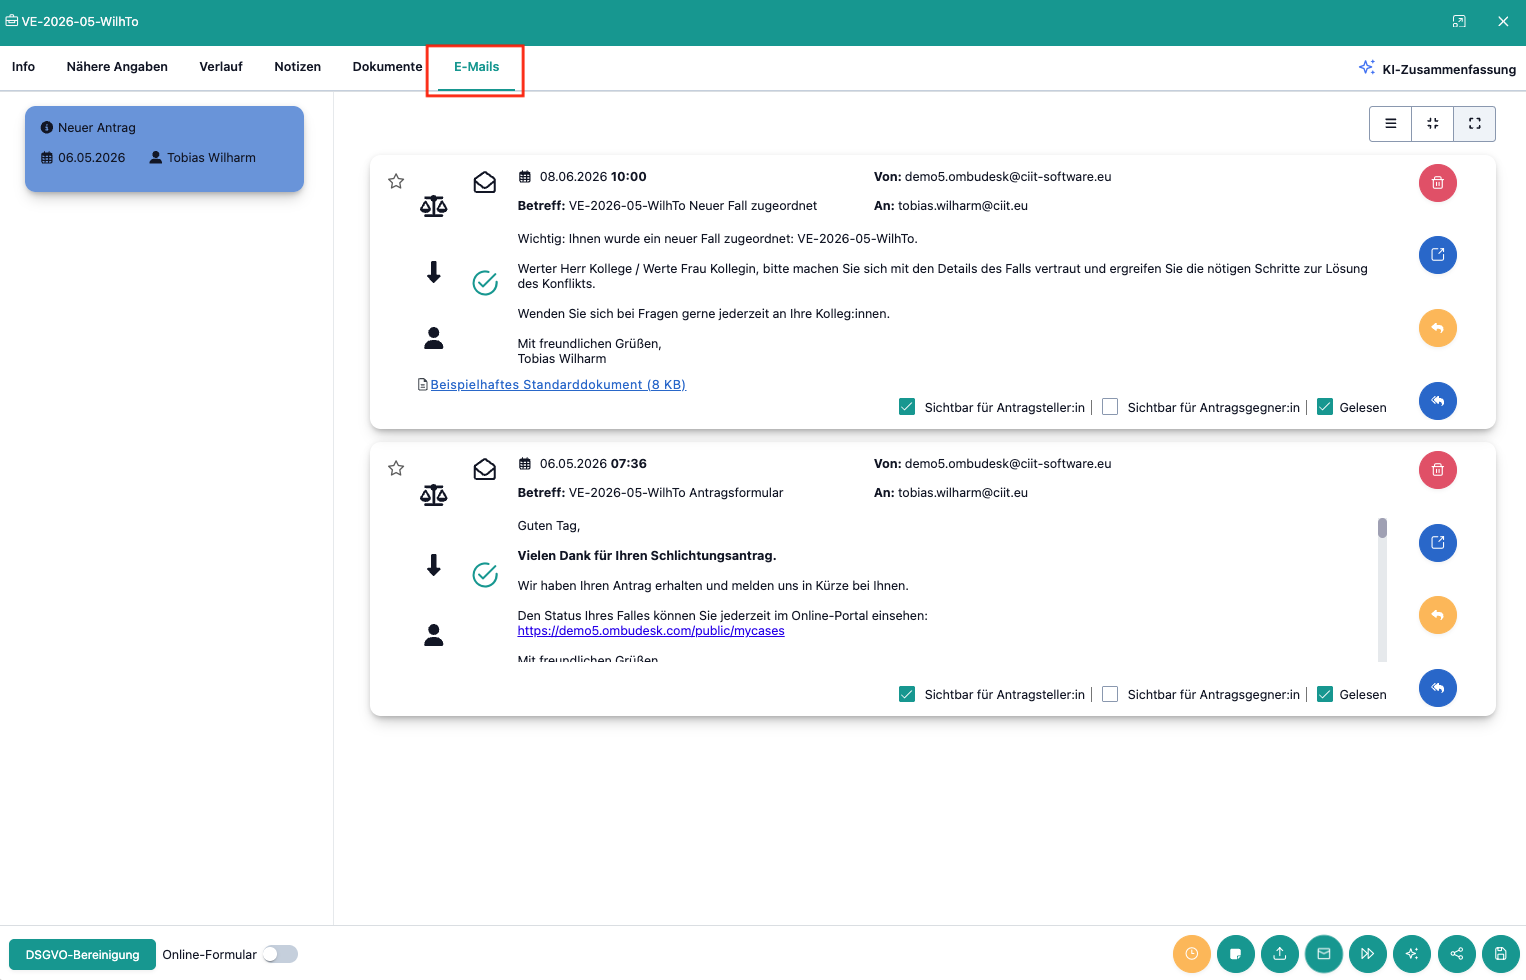This screenshot has height=980, width=1526.
Task: Switch to Nähere Angaben tab
Action: [117, 67]
